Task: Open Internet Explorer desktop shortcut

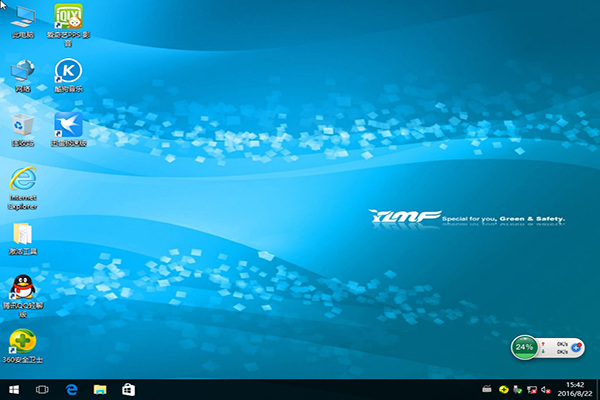Action: [x=23, y=188]
